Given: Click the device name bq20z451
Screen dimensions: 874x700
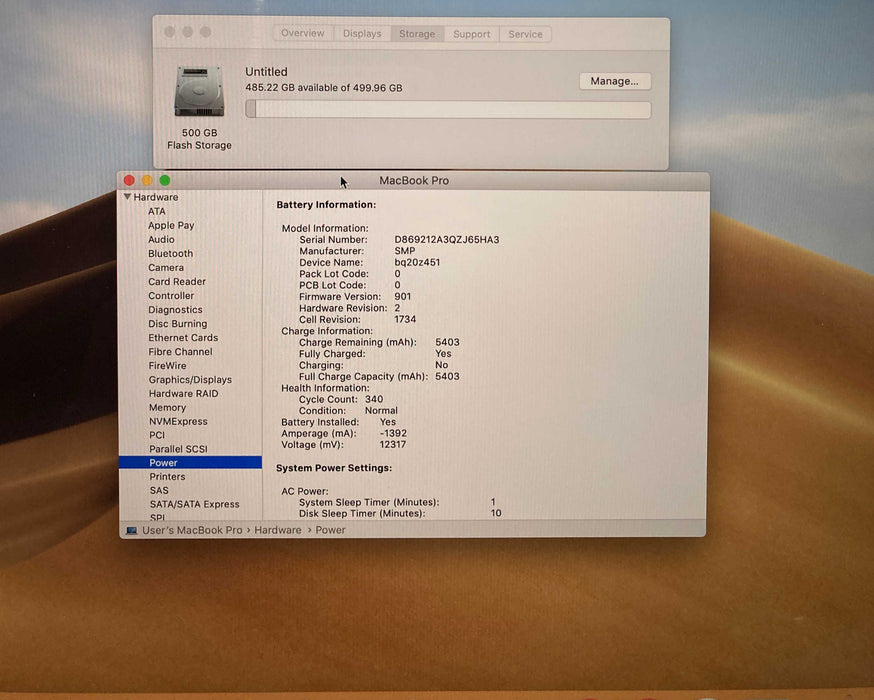Looking at the screenshot, I should pos(417,262).
